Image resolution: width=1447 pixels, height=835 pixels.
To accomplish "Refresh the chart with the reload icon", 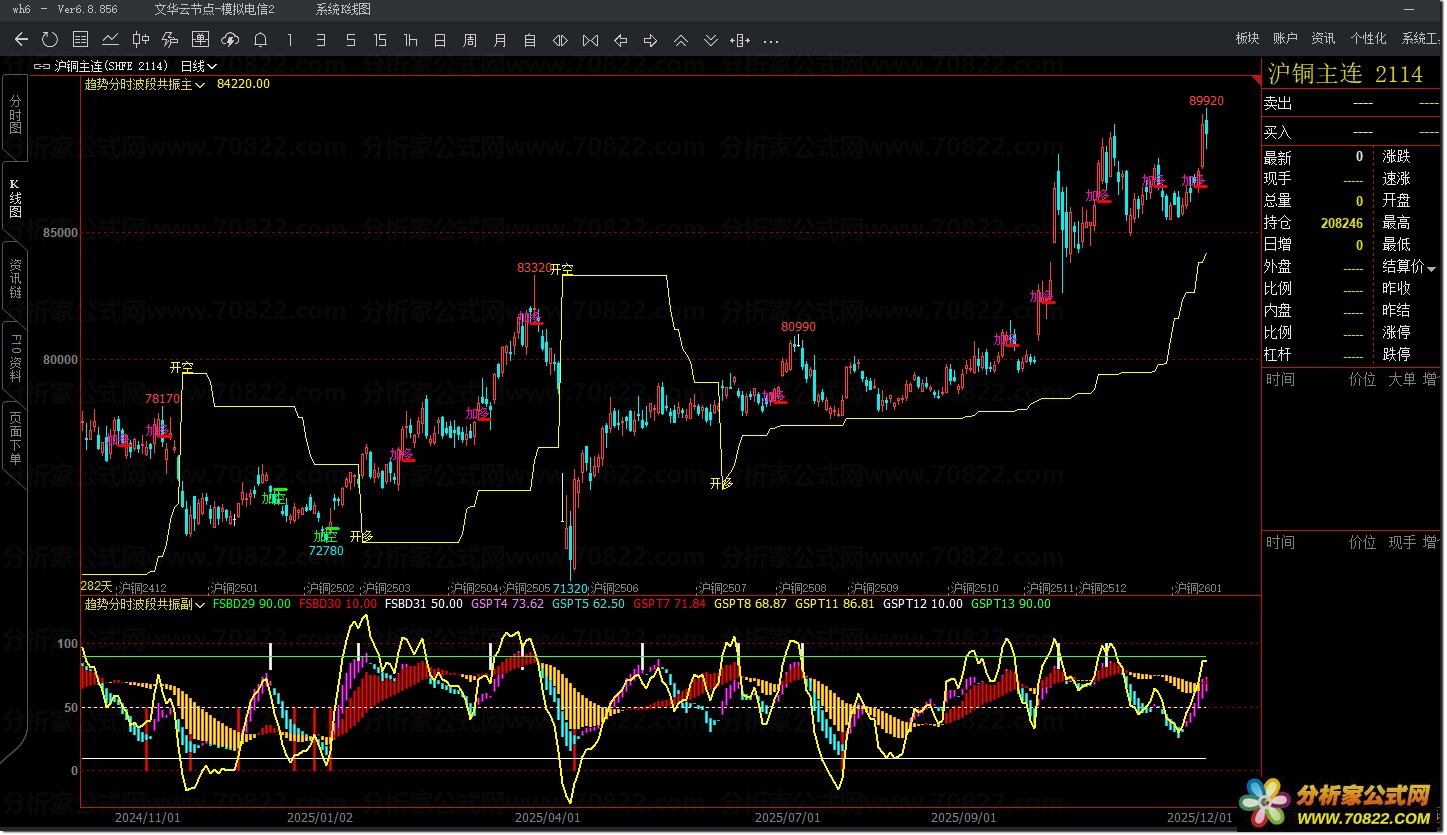I will point(50,40).
